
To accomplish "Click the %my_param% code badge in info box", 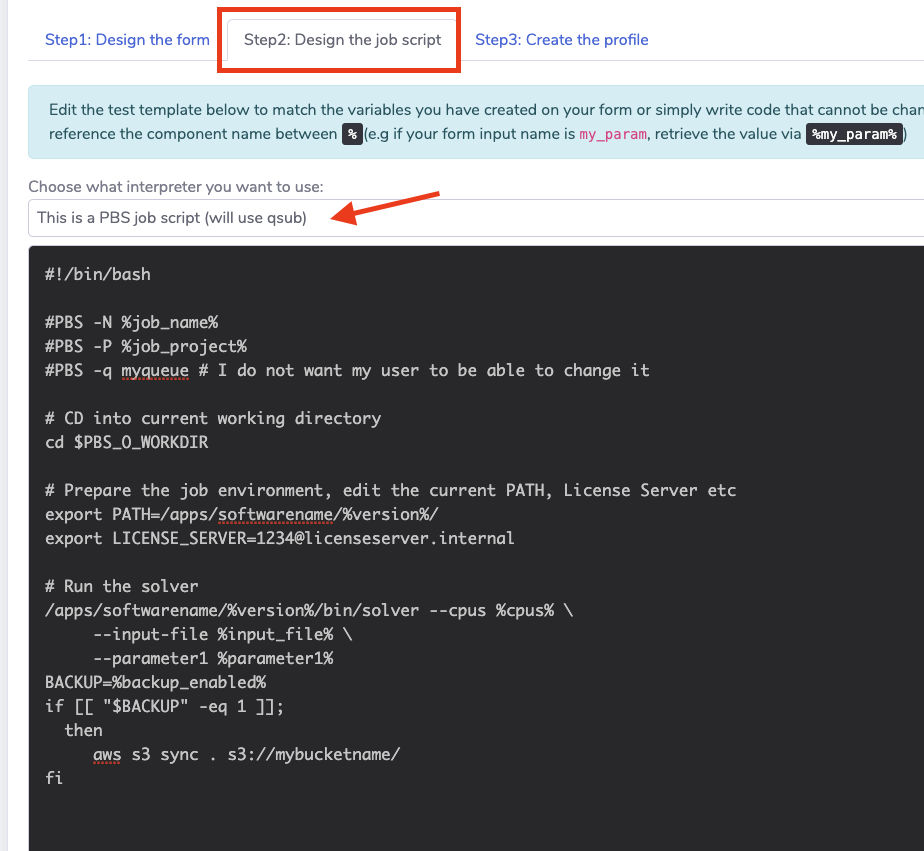I will click(x=854, y=134).
